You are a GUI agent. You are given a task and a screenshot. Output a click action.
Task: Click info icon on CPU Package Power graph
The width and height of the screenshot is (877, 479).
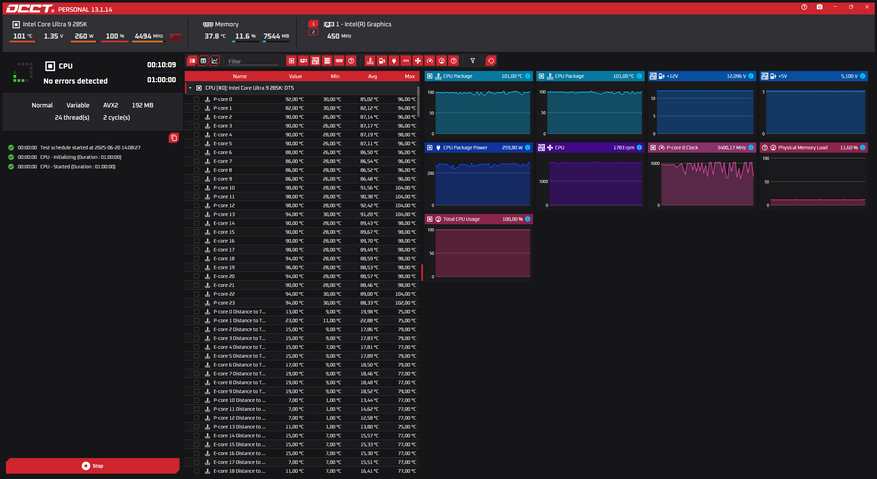527,147
